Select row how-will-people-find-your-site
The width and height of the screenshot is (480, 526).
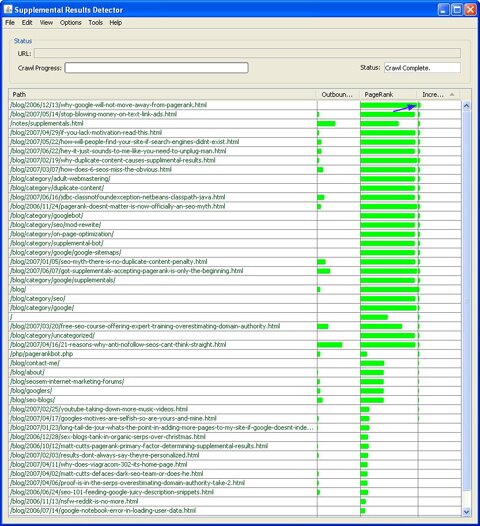[x=235, y=142]
